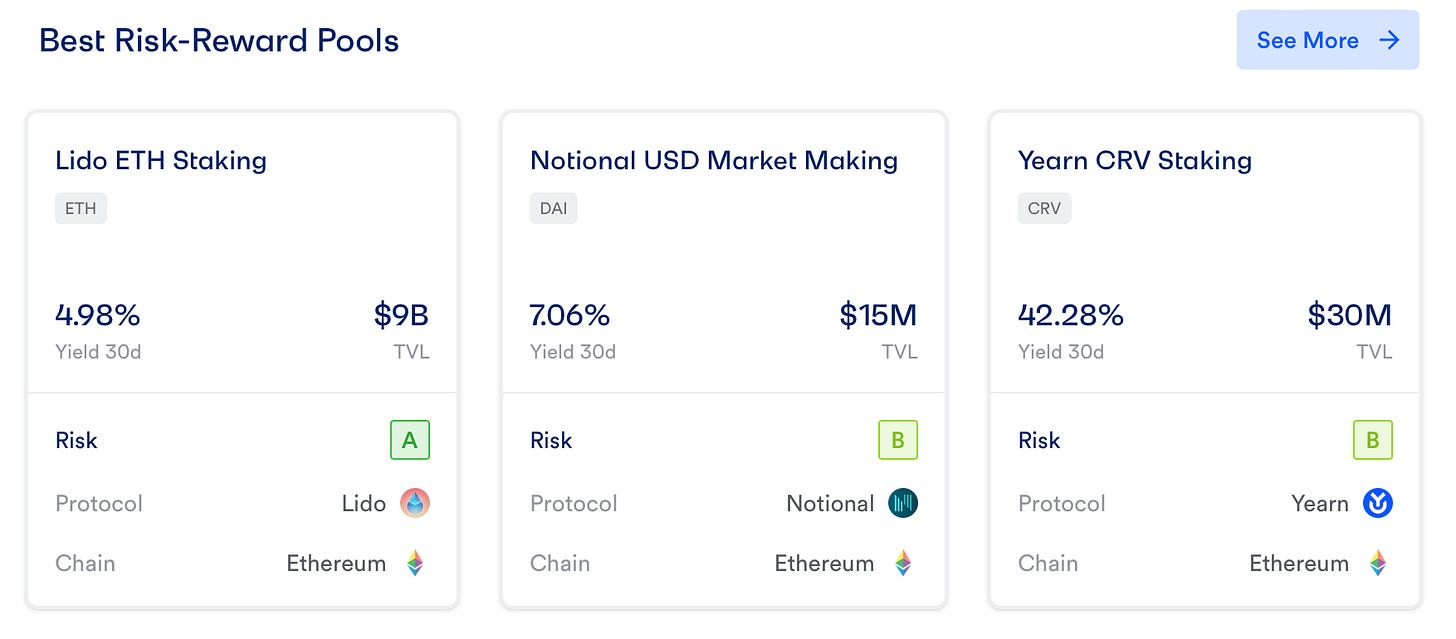Image resolution: width=1456 pixels, height=639 pixels.
Task: Click the arrow in See More button
Action: [1389, 40]
